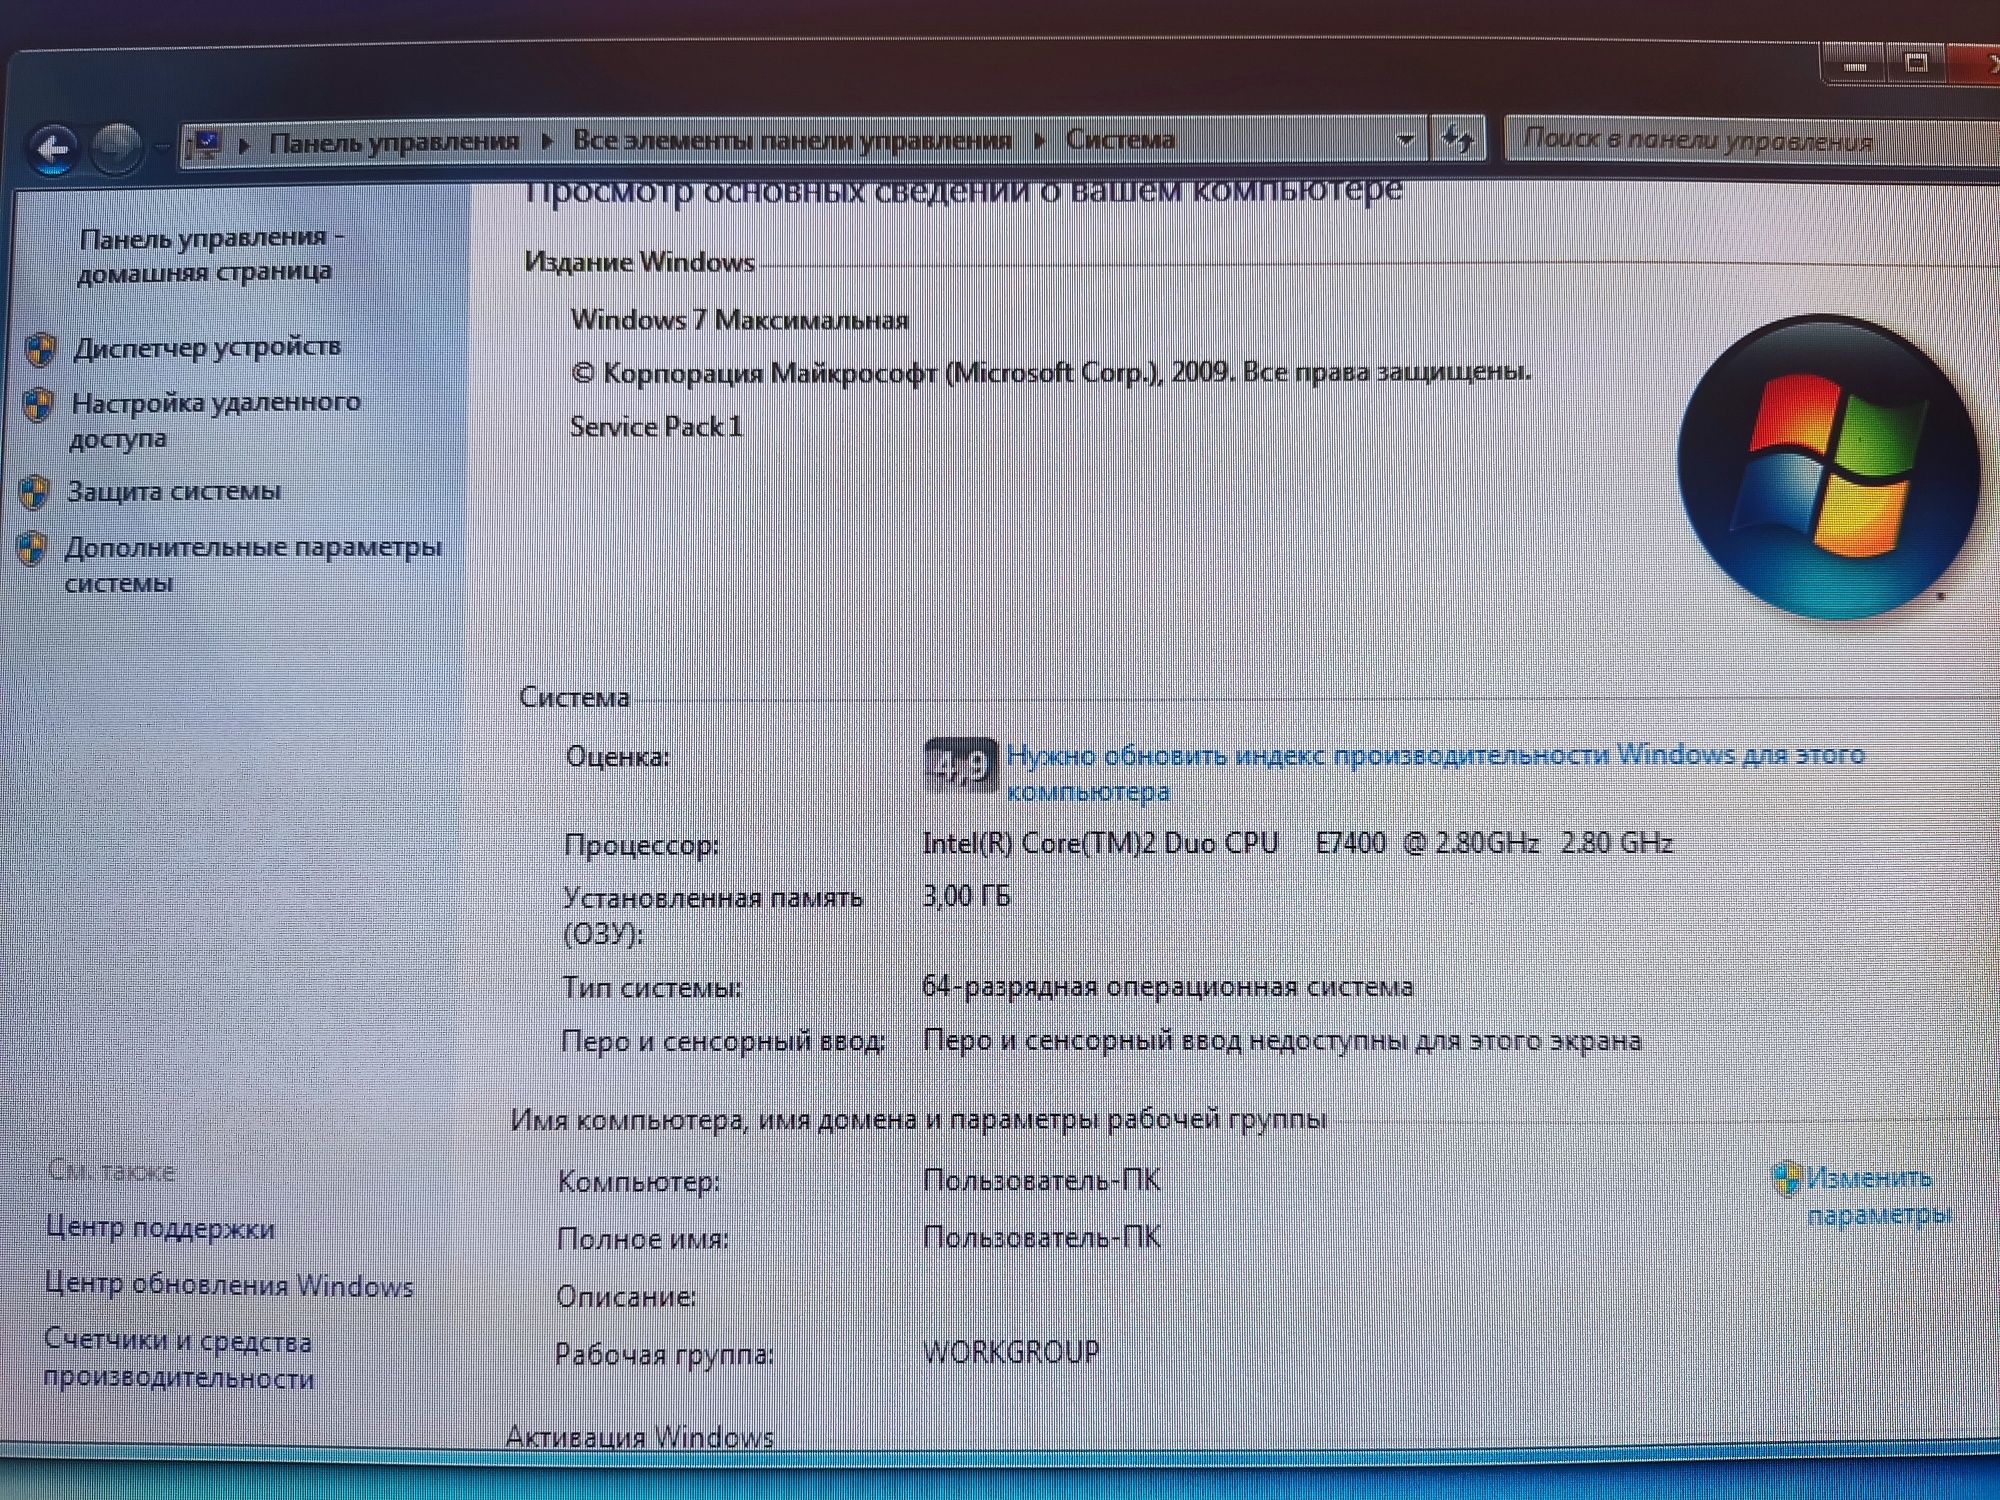Click Пользователь-ПК value beside Компьютер
2000x1500 pixels.
pos(1041,1181)
